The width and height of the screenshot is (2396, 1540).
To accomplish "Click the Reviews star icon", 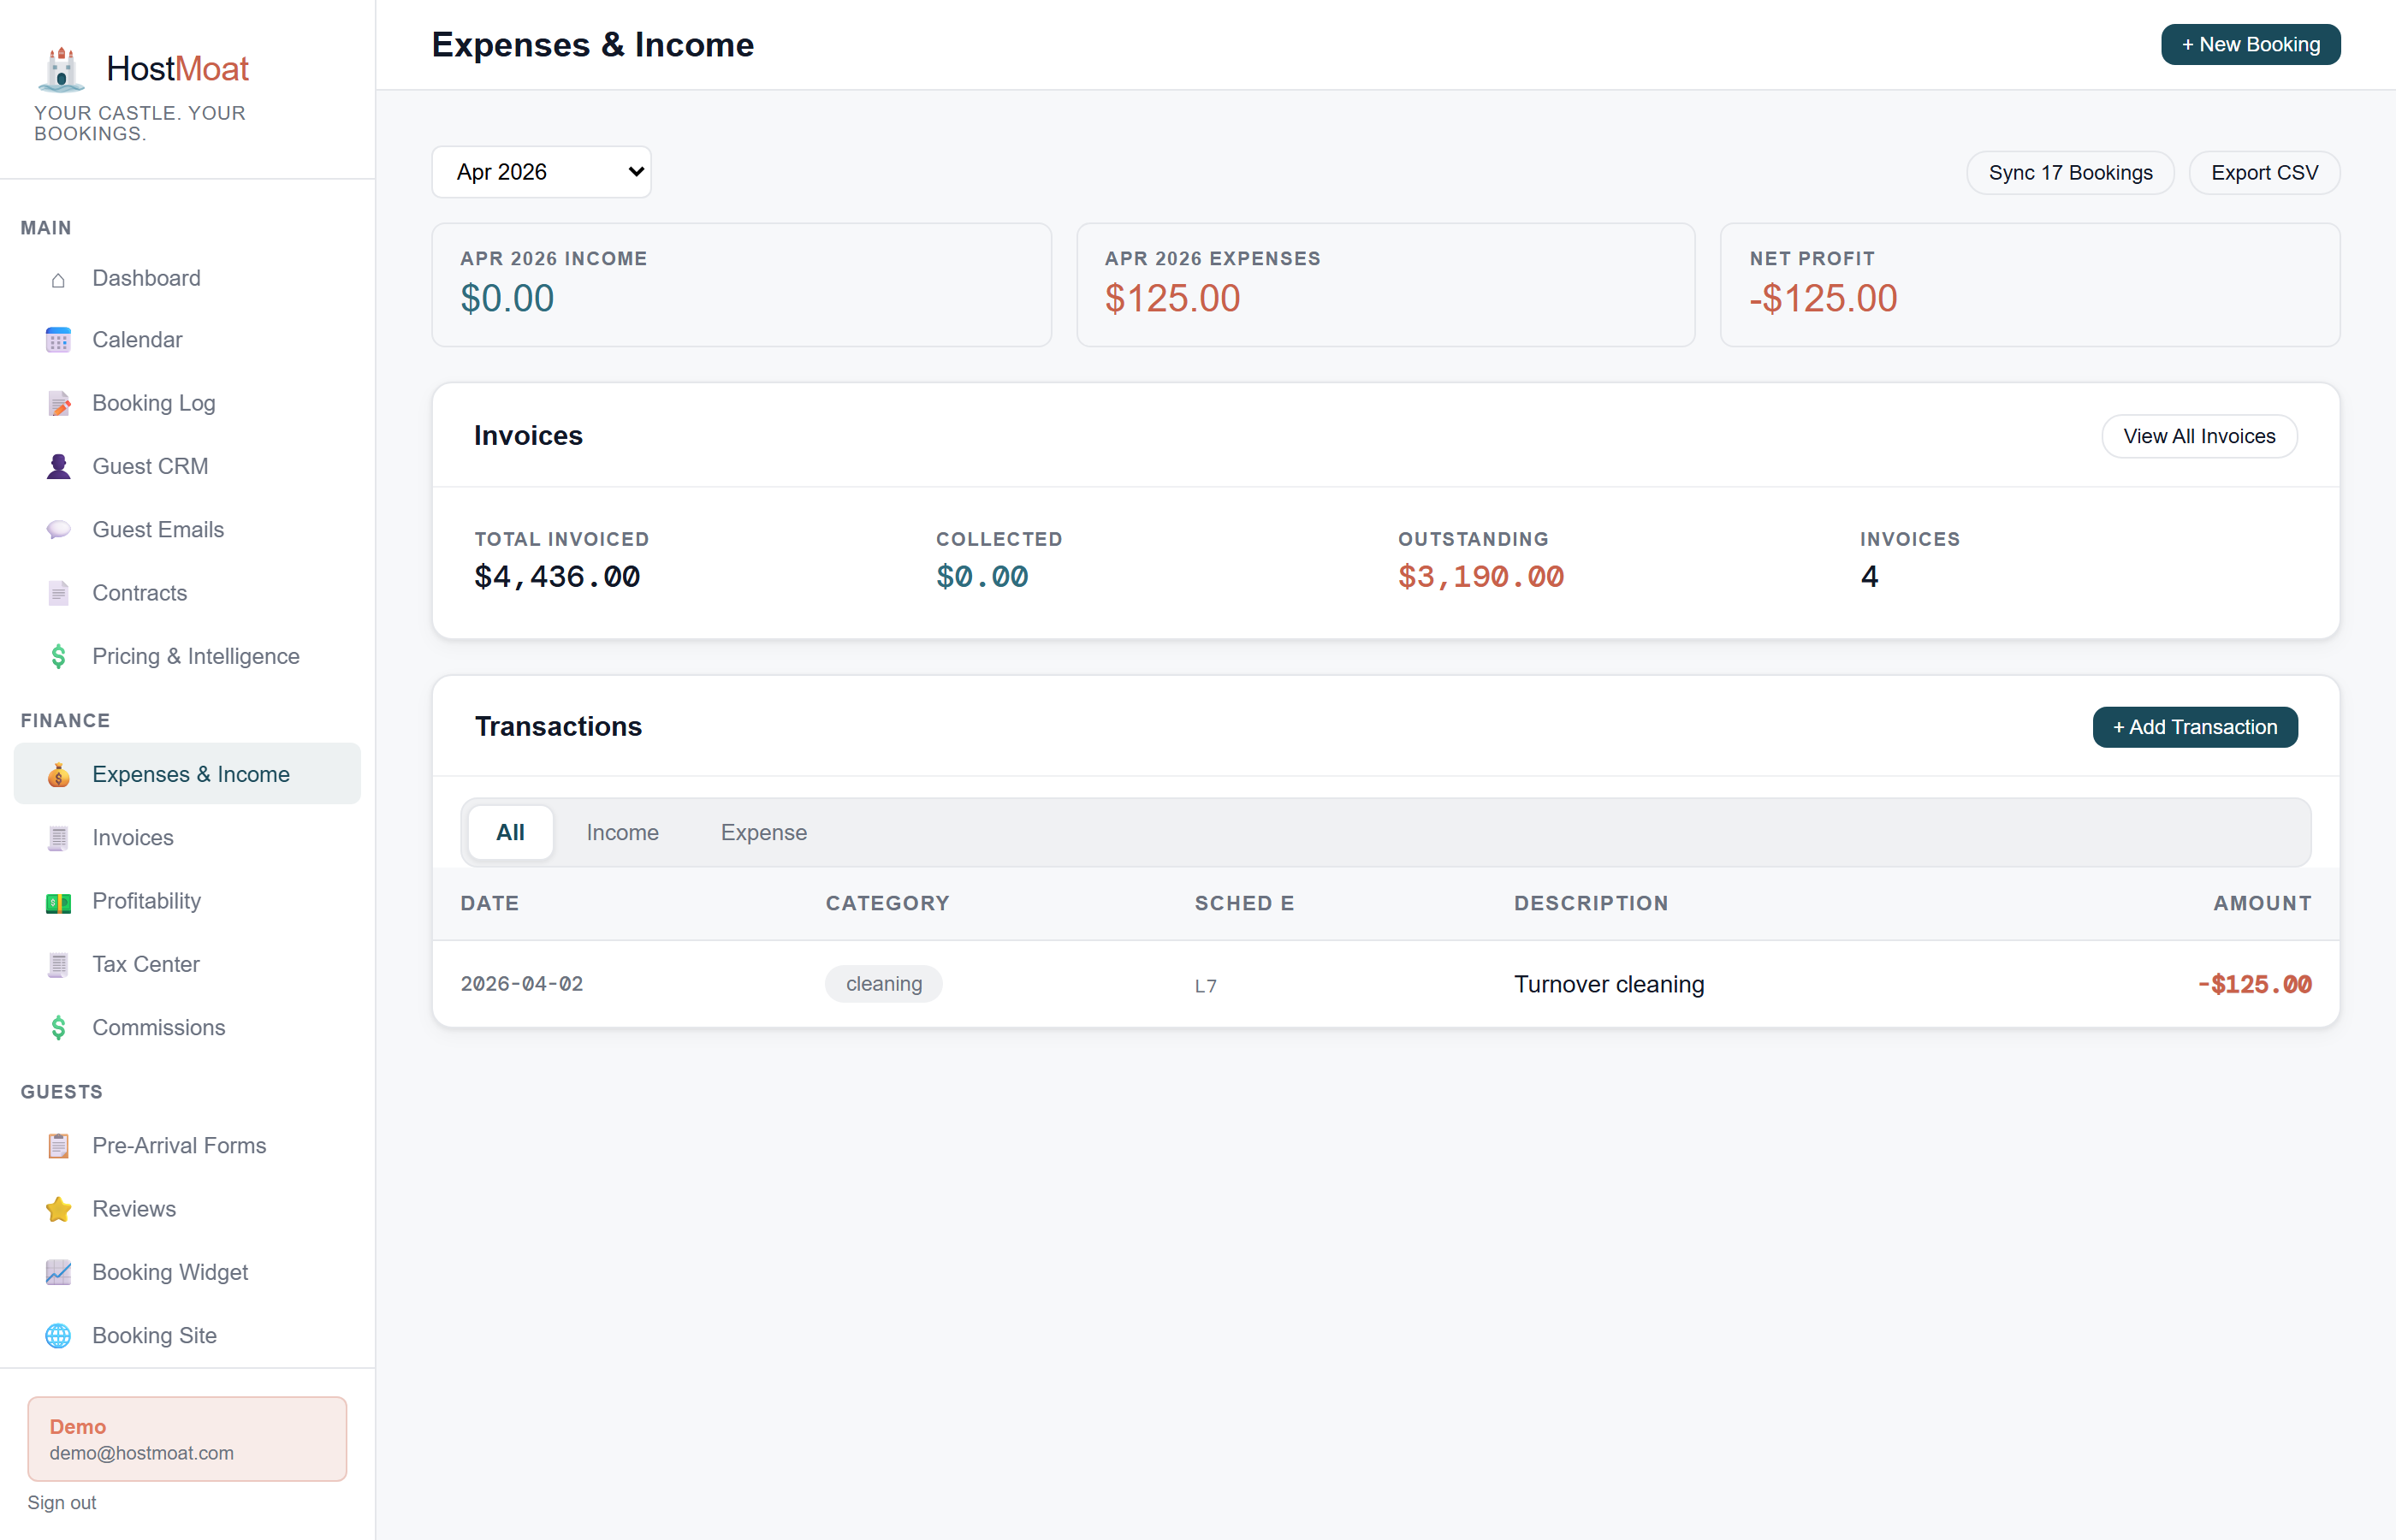I will coord(58,1209).
